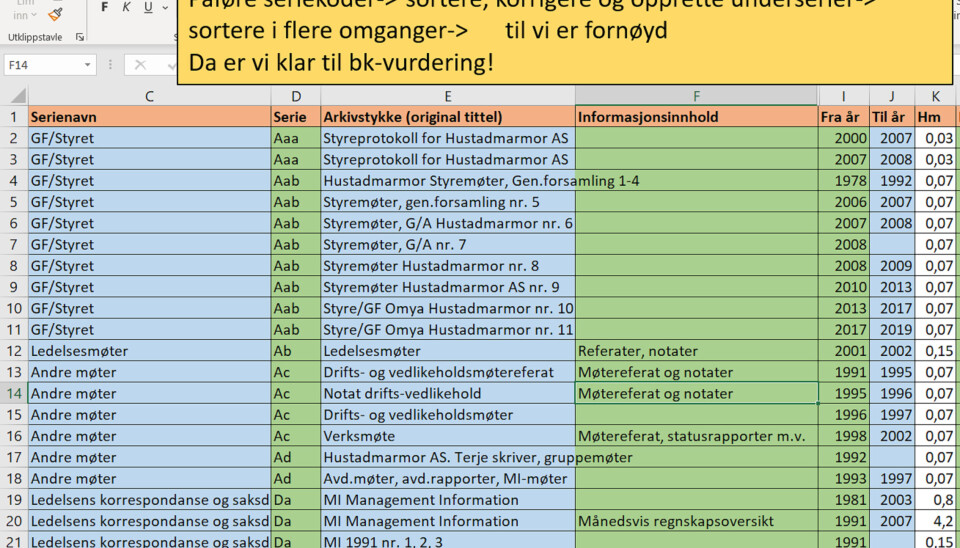Select column C header
Image resolution: width=960 pixels, height=548 pixels.
pos(149,96)
